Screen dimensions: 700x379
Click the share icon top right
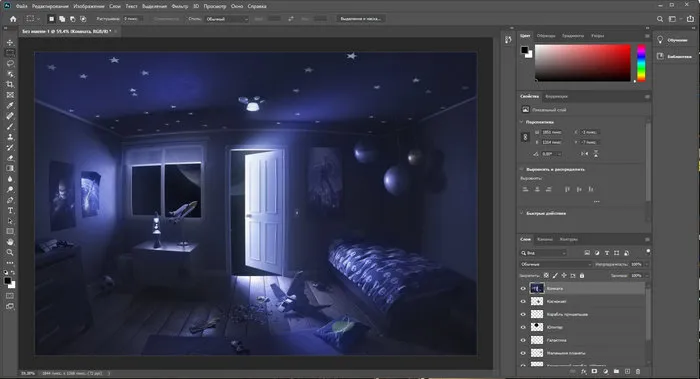tap(690, 19)
